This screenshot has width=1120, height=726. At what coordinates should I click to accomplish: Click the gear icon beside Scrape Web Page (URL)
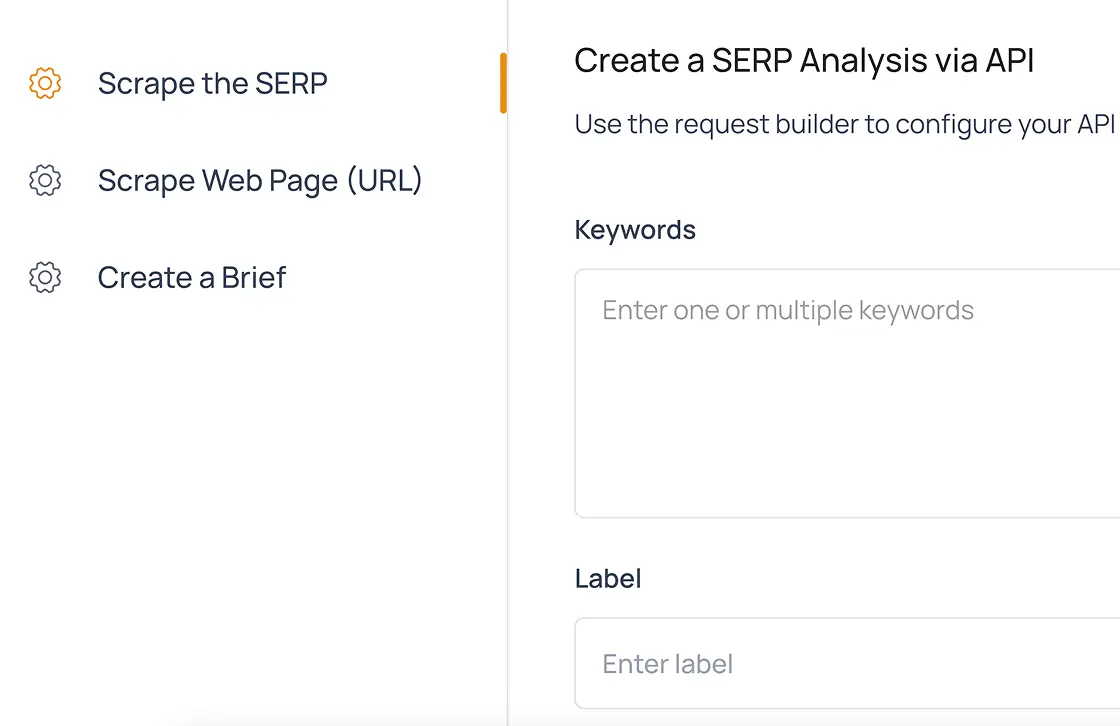[45, 180]
